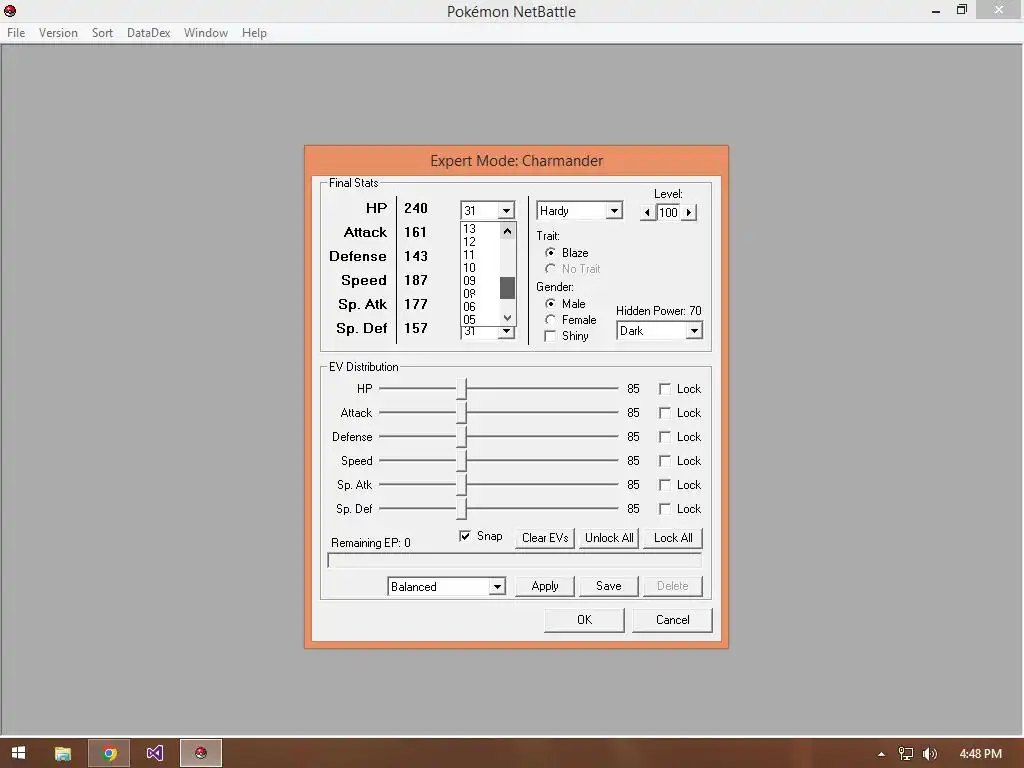Click IV list scrollbar thumb
Screen dimensions: 1024x768
(507, 288)
